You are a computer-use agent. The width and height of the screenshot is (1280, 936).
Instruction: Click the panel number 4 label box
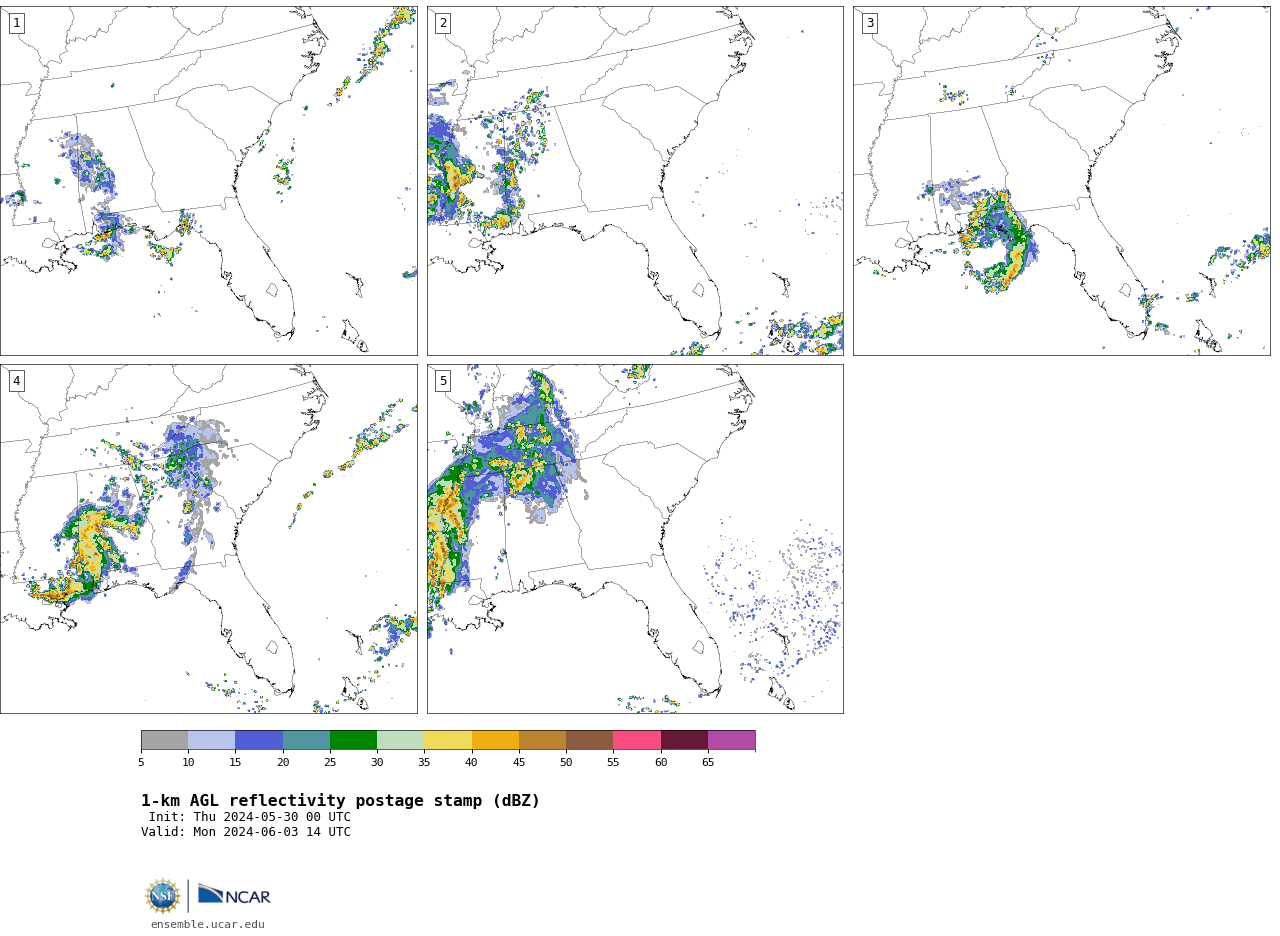16,381
